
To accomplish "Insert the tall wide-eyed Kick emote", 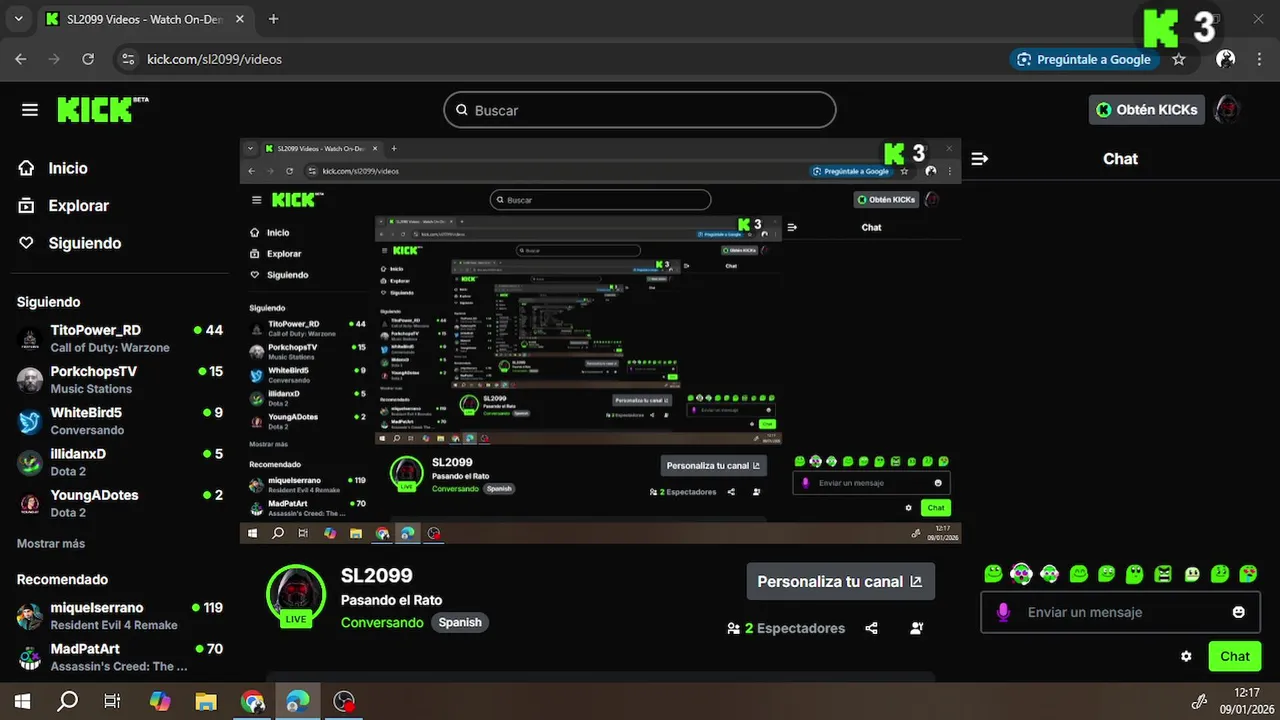I will click(x=1135, y=574).
